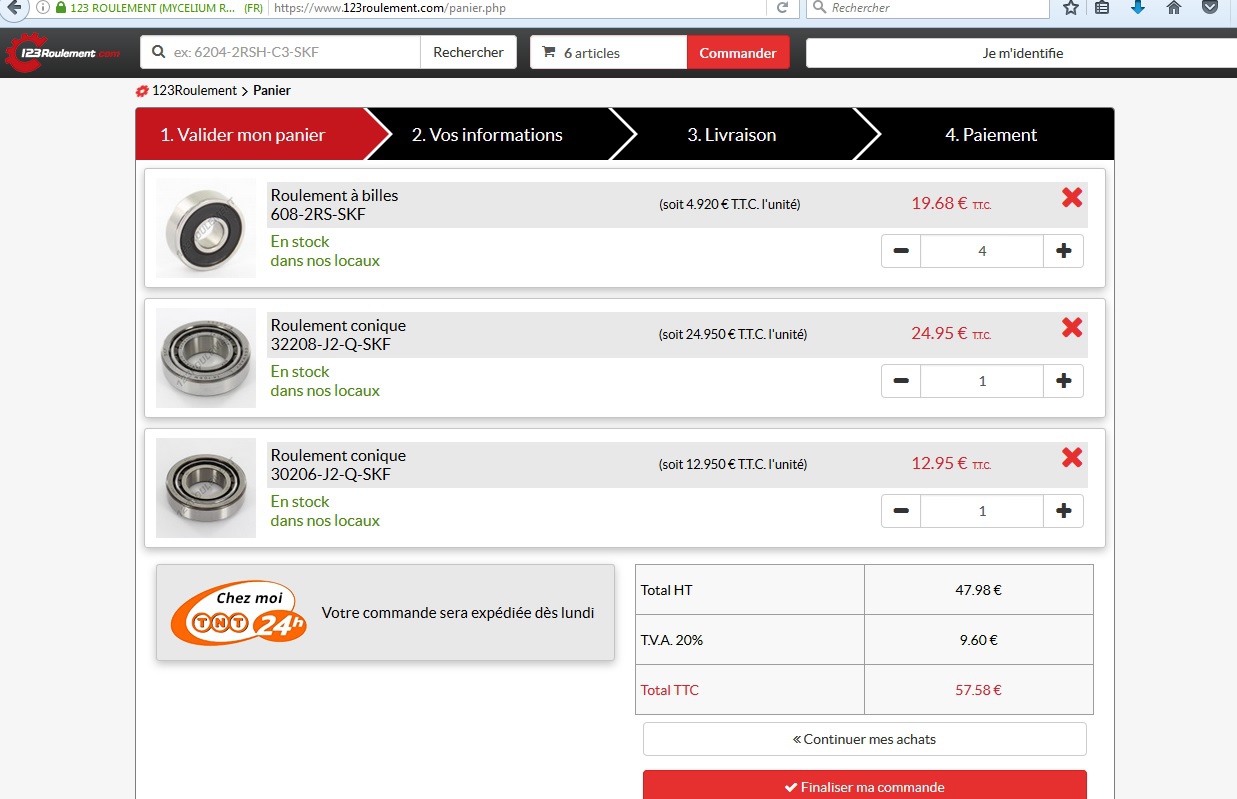Increase quantity of 30206-J2-Q-SKF bearing

click(x=1063, y=511)
